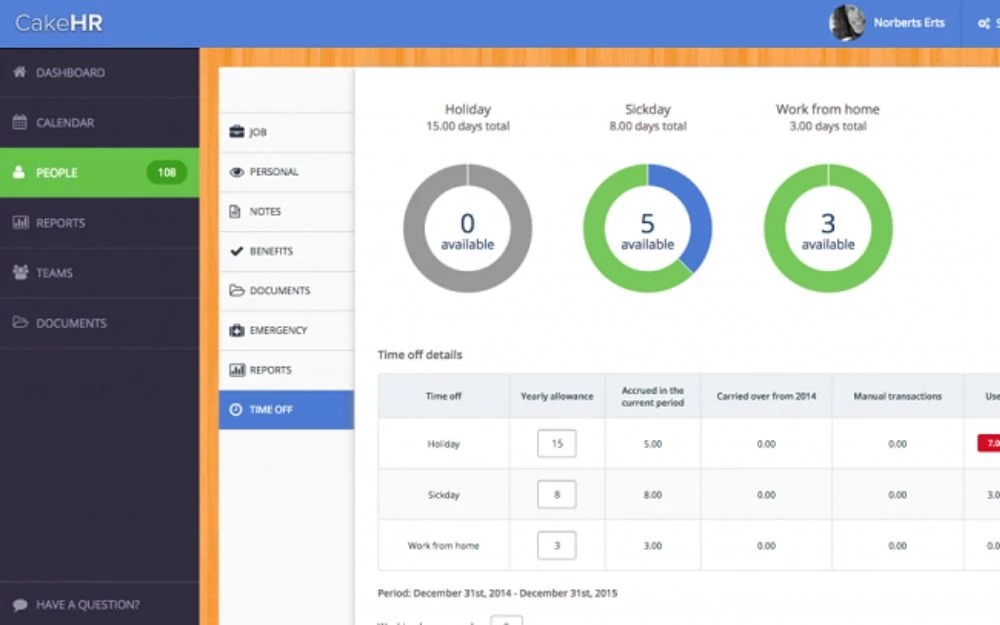Click the red Holiday used badge
The image size is (1000, 625).
click(989, 443)
